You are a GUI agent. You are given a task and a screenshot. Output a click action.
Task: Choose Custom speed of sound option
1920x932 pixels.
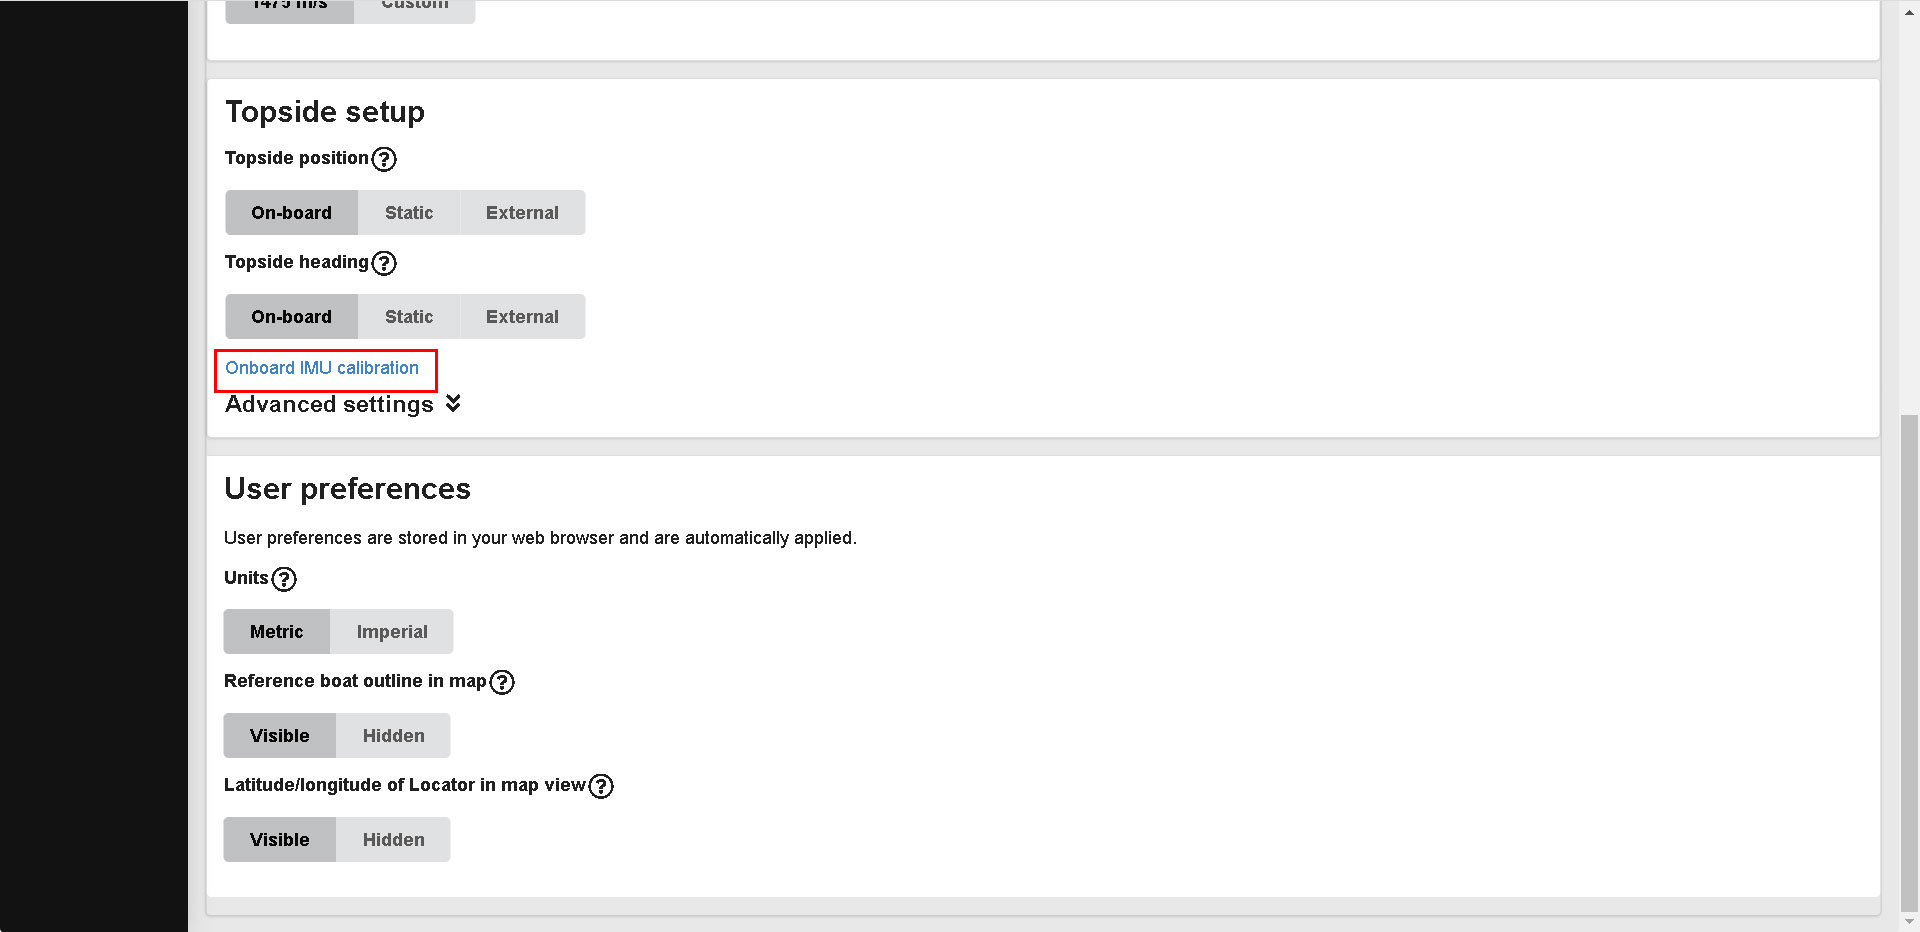click(414, 8)
